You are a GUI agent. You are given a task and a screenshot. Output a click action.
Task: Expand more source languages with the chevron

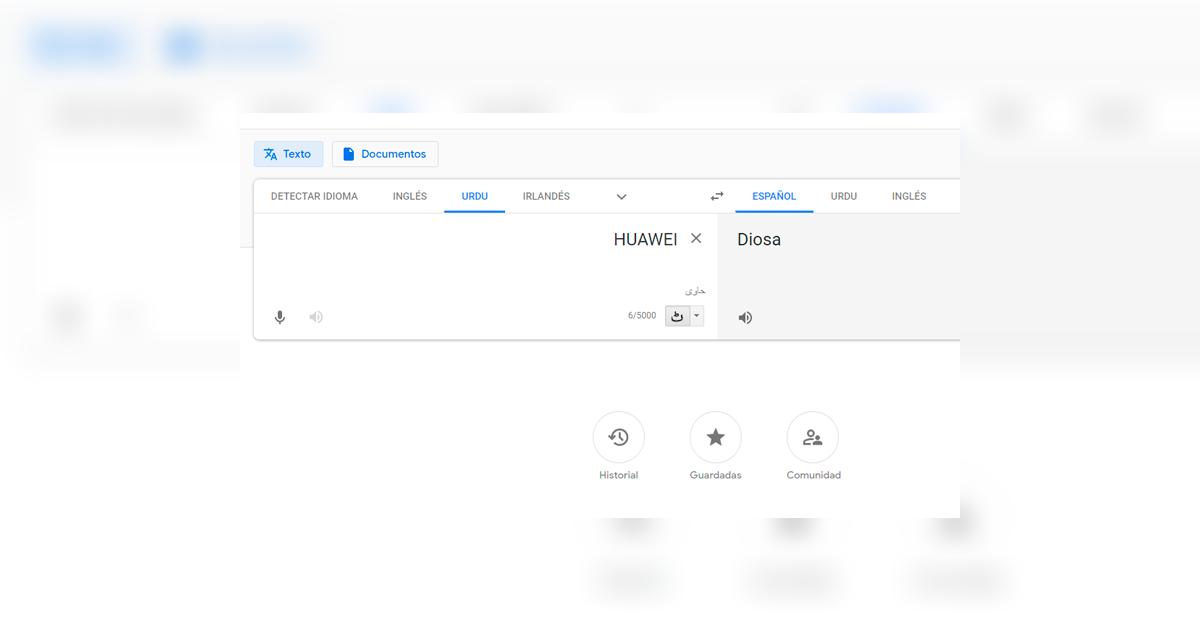click(x=621, y=196)
